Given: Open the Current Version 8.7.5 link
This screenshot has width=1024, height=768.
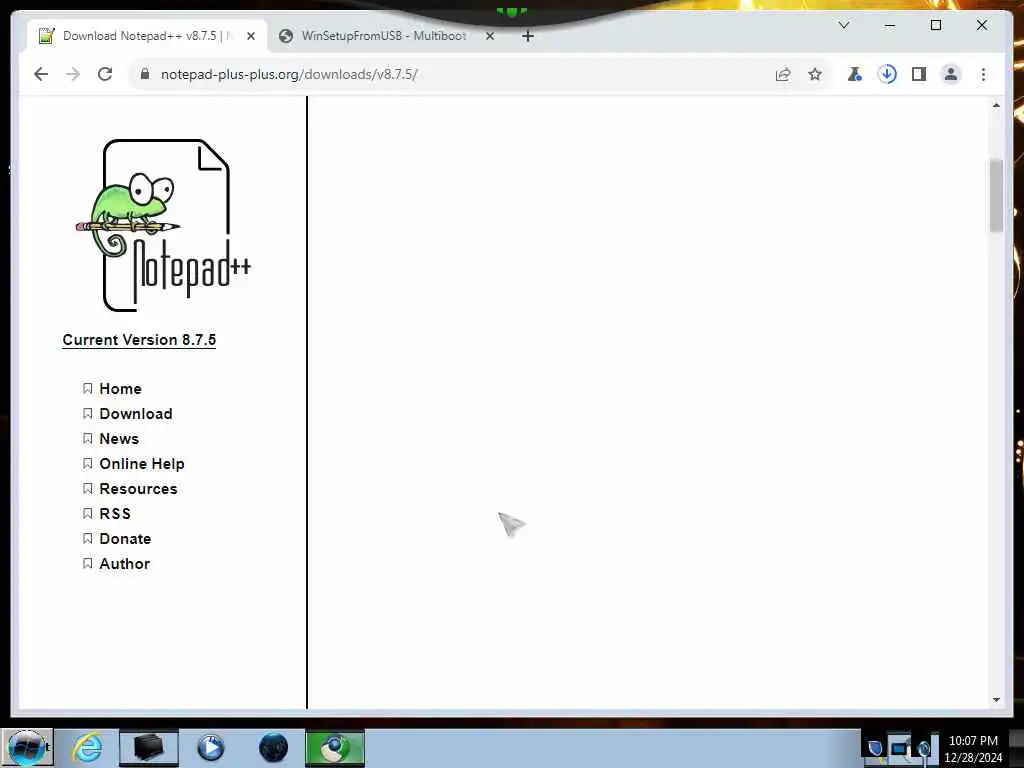Looking at the screenshot, I should [x=139, y=340].
